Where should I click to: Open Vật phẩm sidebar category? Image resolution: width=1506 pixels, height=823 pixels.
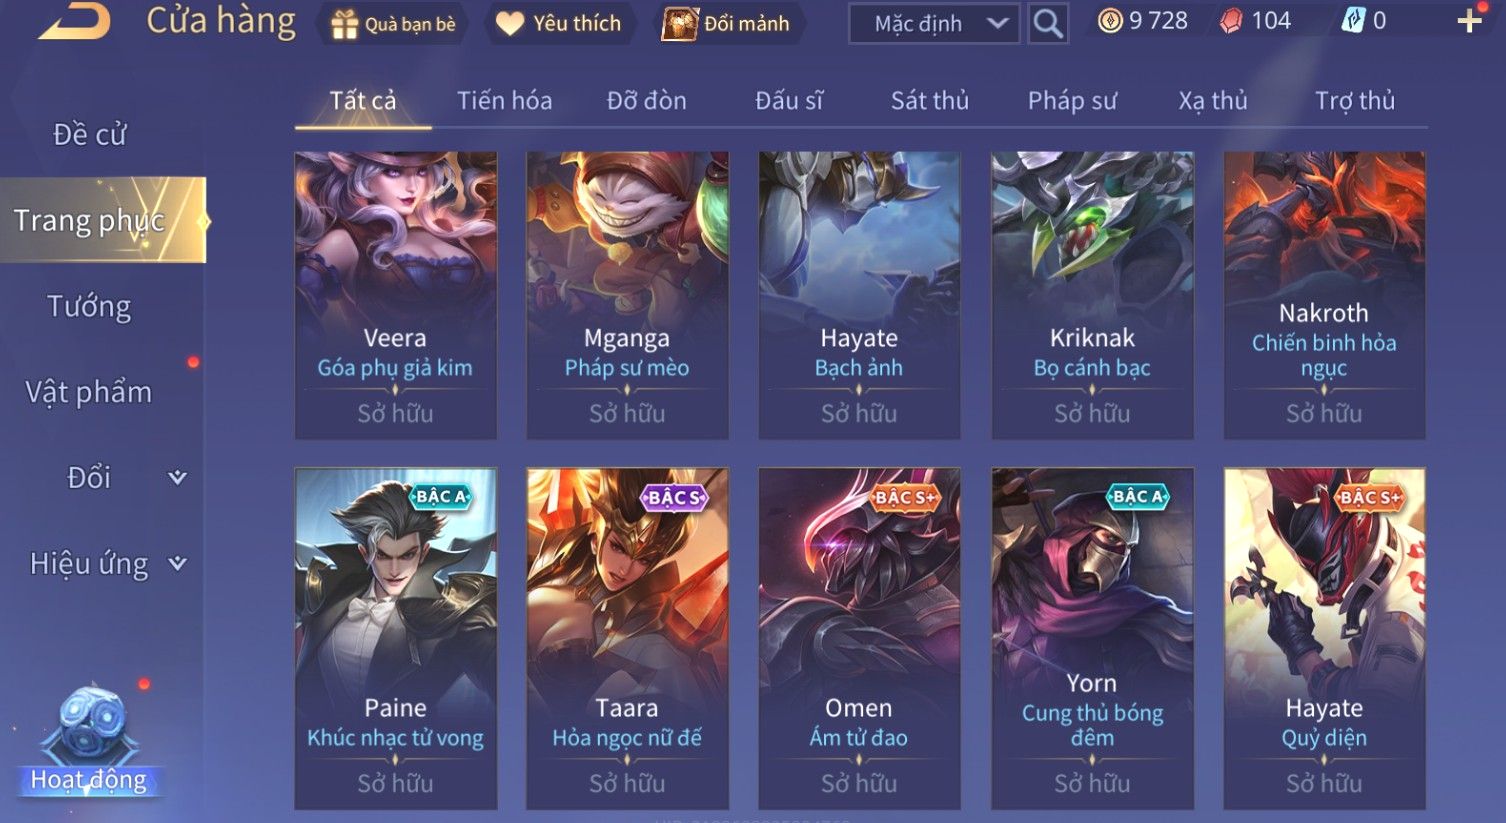coord(89,392)
